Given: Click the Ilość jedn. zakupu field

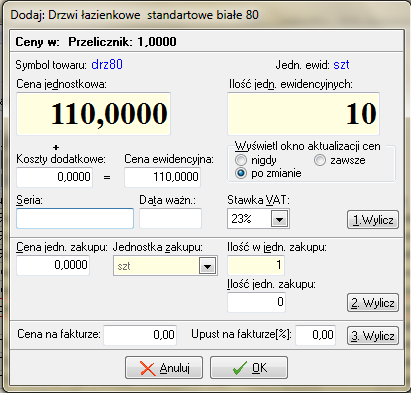Looking at the screenshot, I should click(256, 302).
